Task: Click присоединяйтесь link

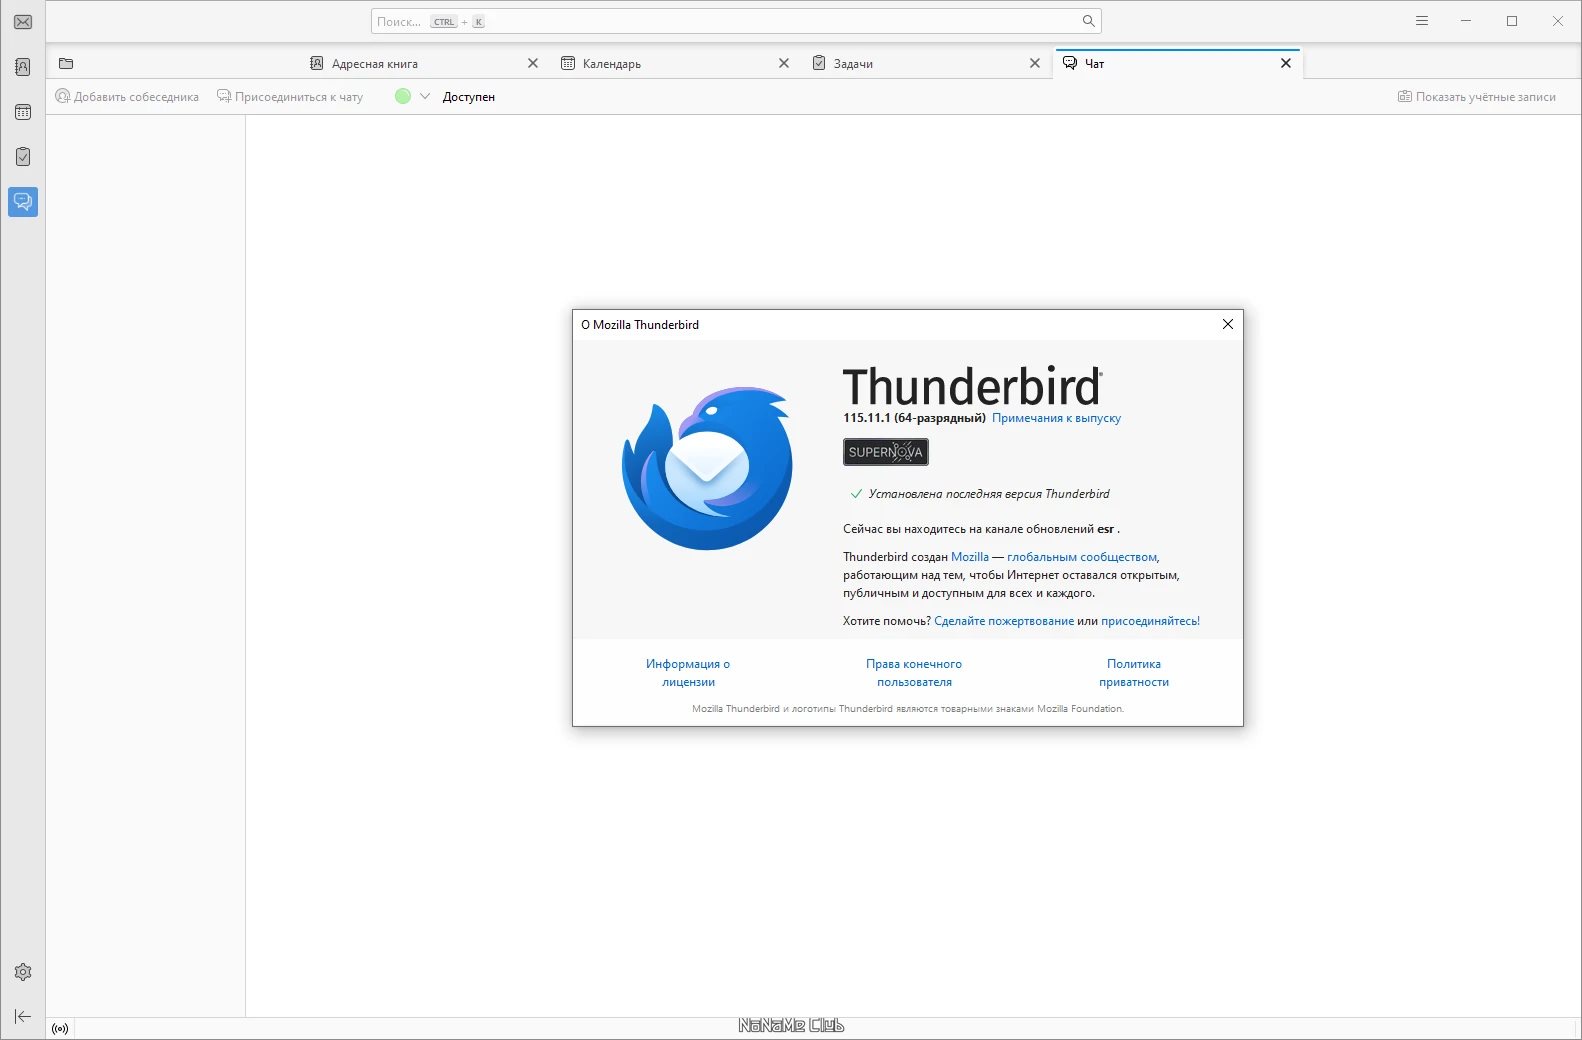Action: pos(1150,621)
